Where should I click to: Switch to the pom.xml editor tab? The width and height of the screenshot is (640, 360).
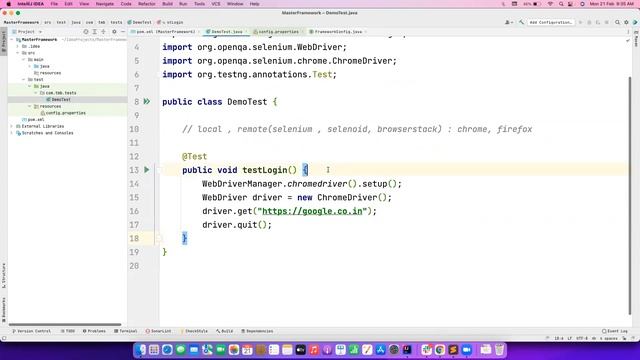(164, 31)
